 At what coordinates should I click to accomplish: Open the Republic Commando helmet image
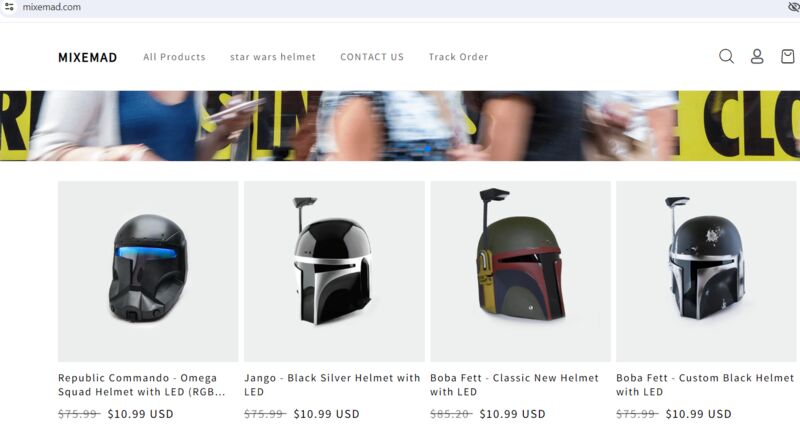point(148,271)
